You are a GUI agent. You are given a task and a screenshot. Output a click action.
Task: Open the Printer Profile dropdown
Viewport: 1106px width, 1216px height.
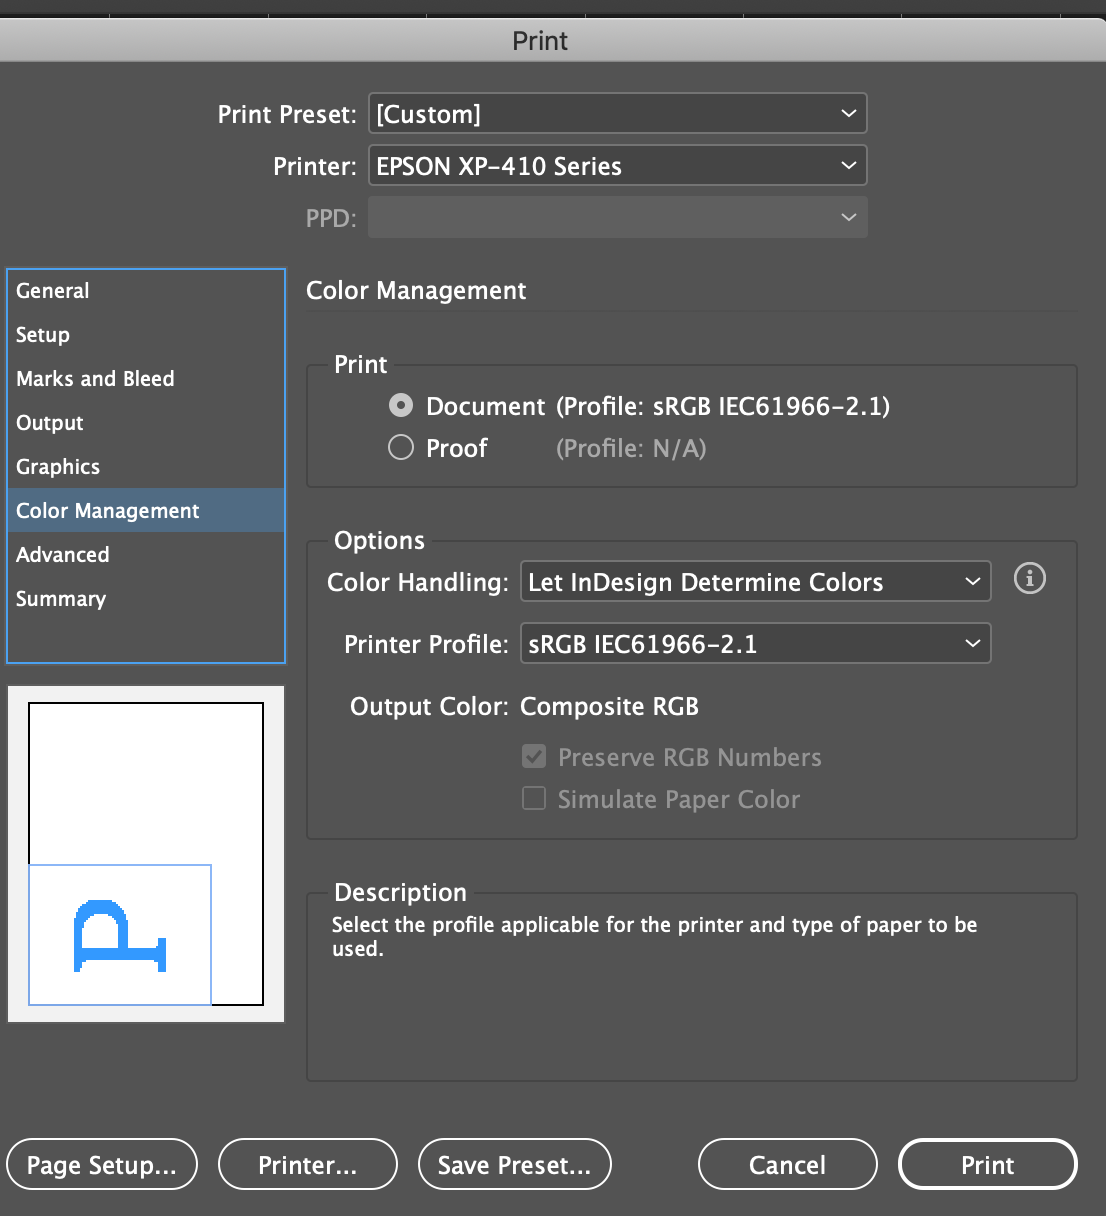[x=754, y=643]
